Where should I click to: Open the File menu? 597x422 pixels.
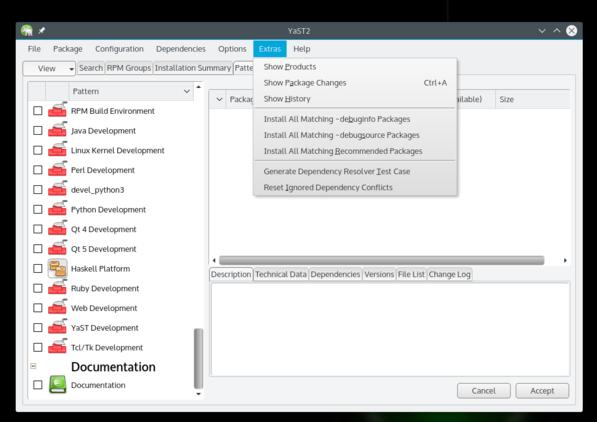pos(34,49)
